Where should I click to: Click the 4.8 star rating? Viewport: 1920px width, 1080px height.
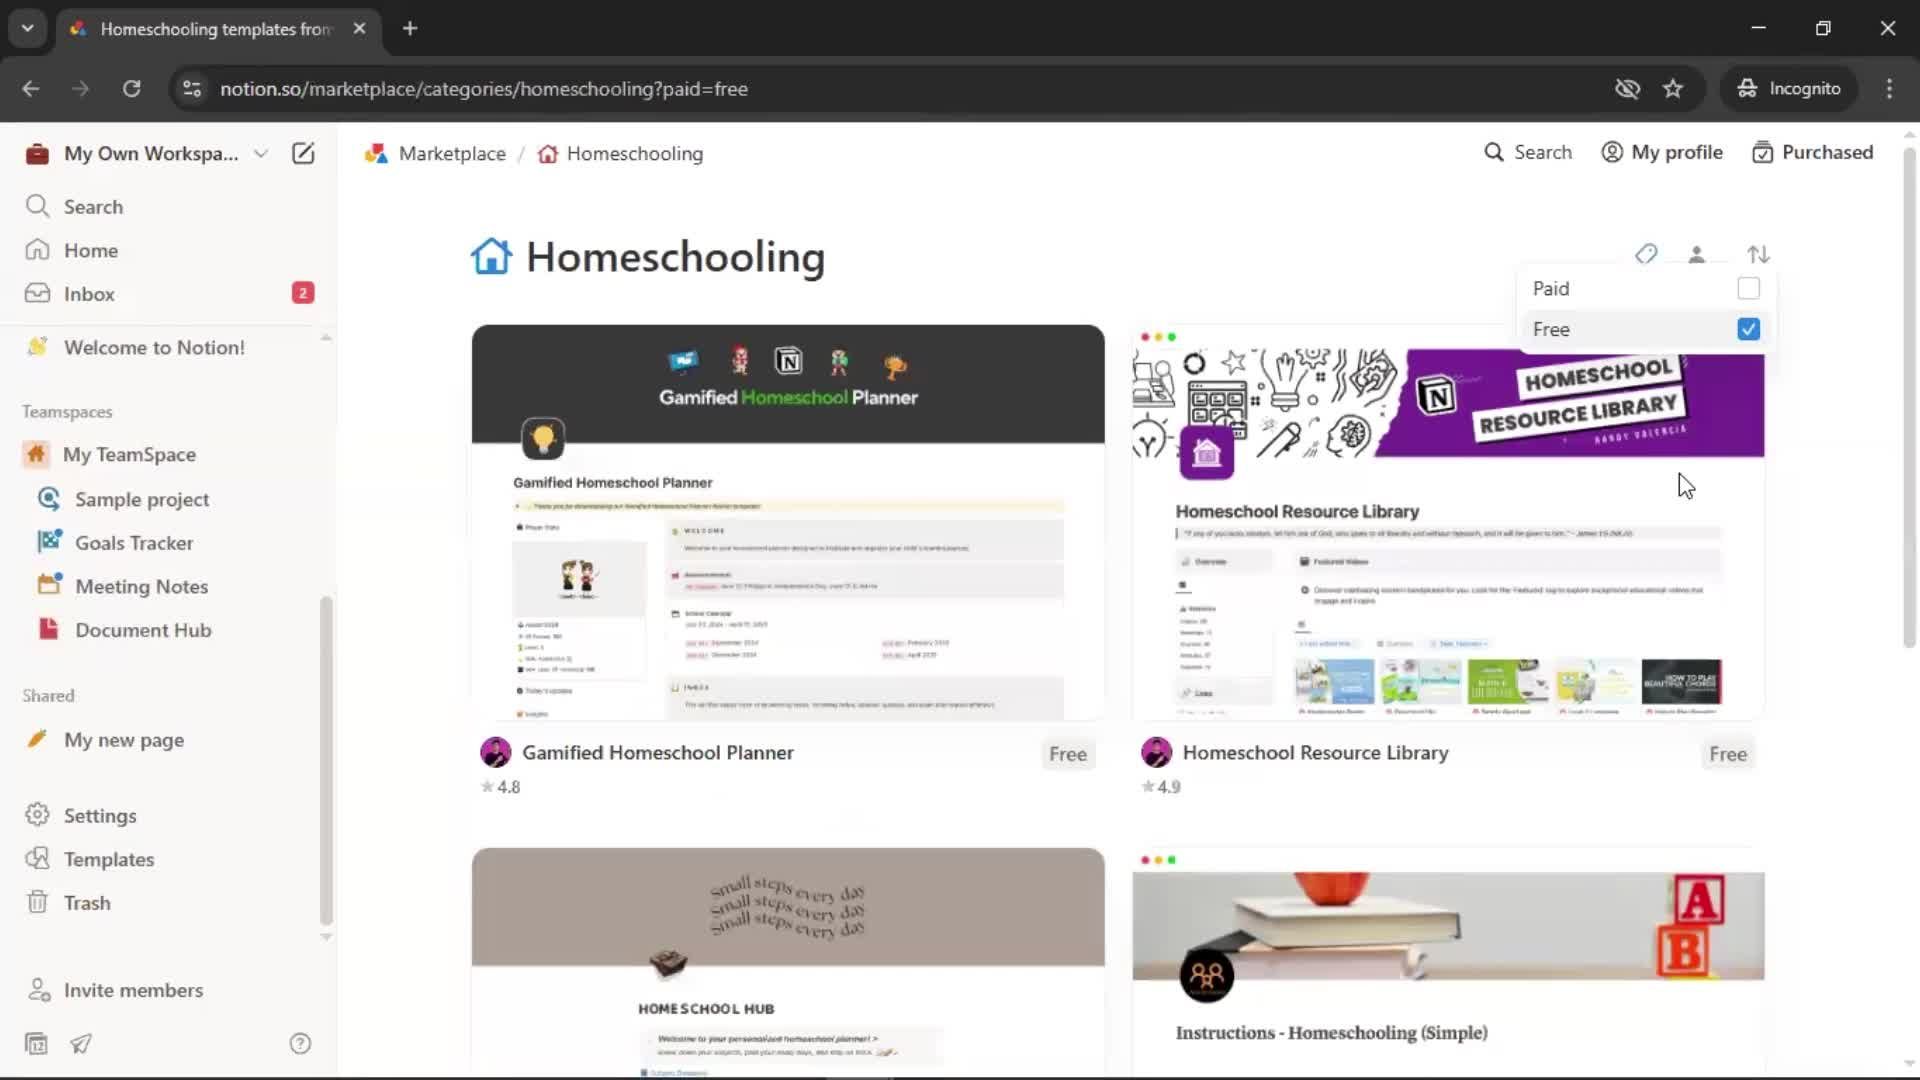501,787
